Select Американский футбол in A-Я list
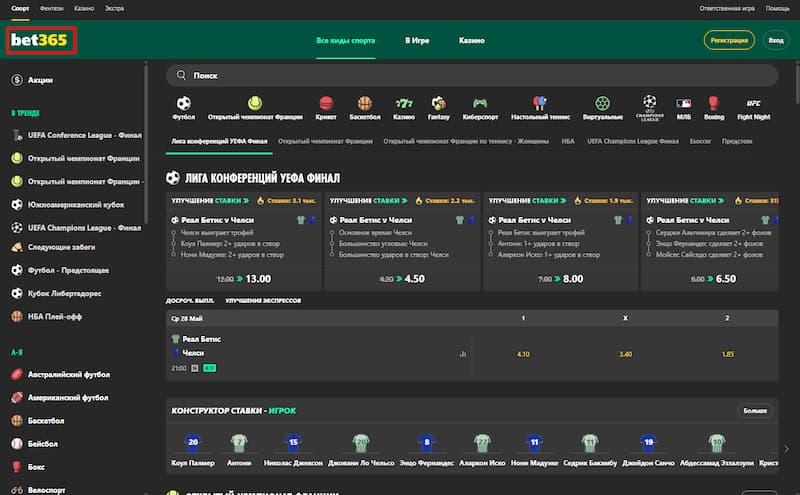Viewport: 800px width, 495px height. pyautogui.click(x=60, y=398)
